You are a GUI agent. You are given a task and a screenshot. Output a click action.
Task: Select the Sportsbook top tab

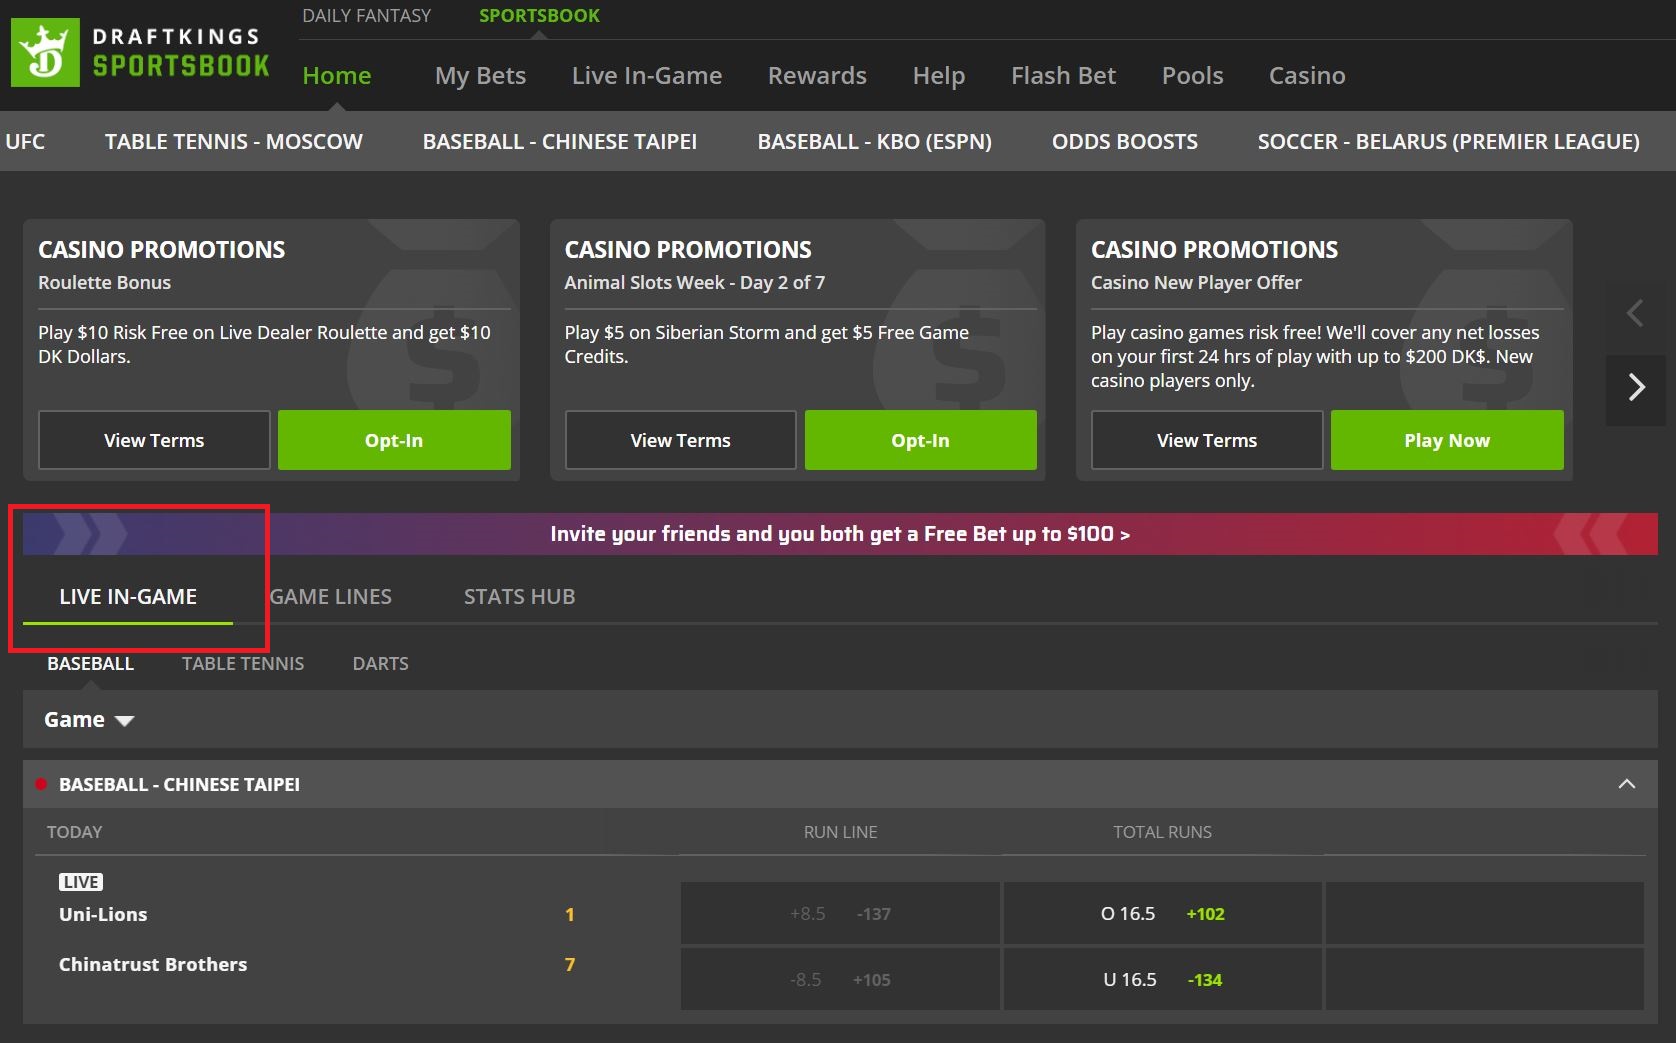coord(539,16)
